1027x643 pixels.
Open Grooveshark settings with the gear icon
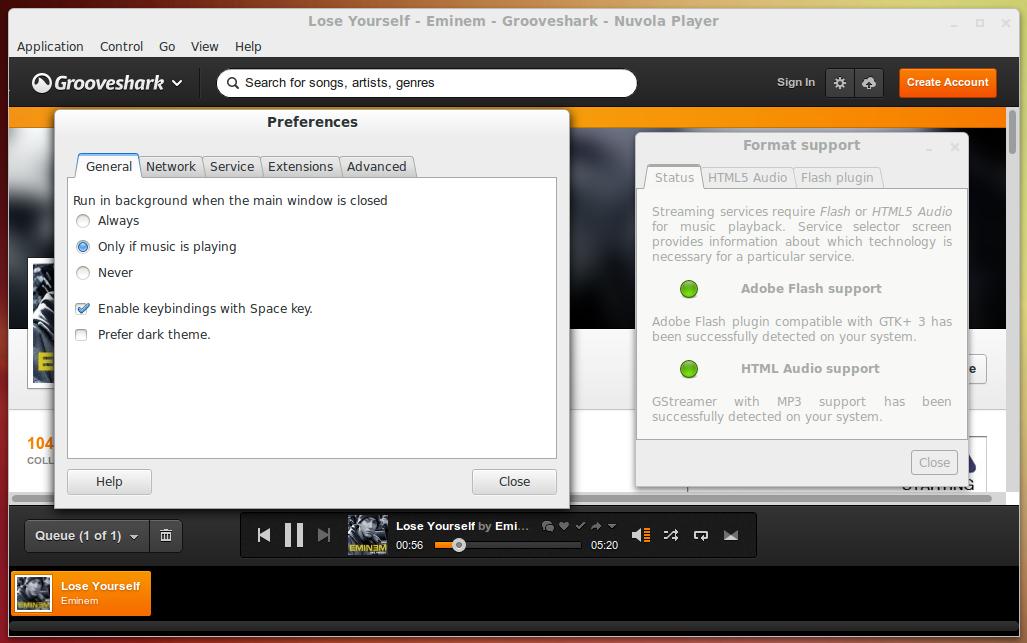(x=840, y=83)
